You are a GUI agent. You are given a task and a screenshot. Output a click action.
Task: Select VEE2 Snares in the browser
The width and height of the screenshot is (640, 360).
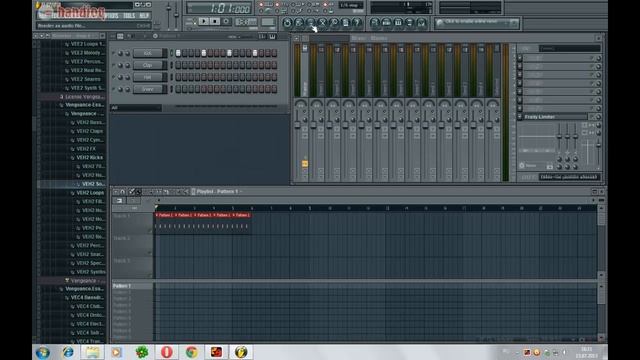pyautogui.click(x=85, y=79)
